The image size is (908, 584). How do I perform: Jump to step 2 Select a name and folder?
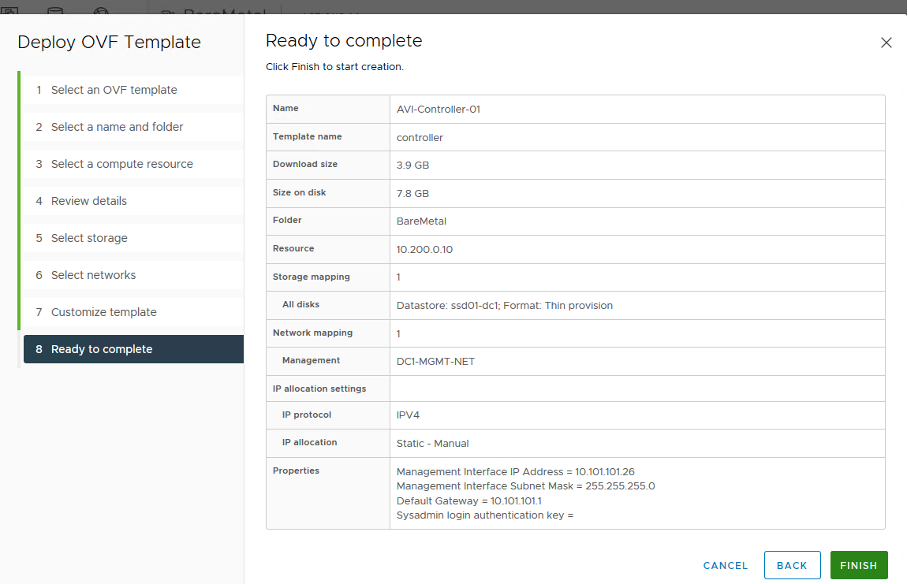[117, 127]
